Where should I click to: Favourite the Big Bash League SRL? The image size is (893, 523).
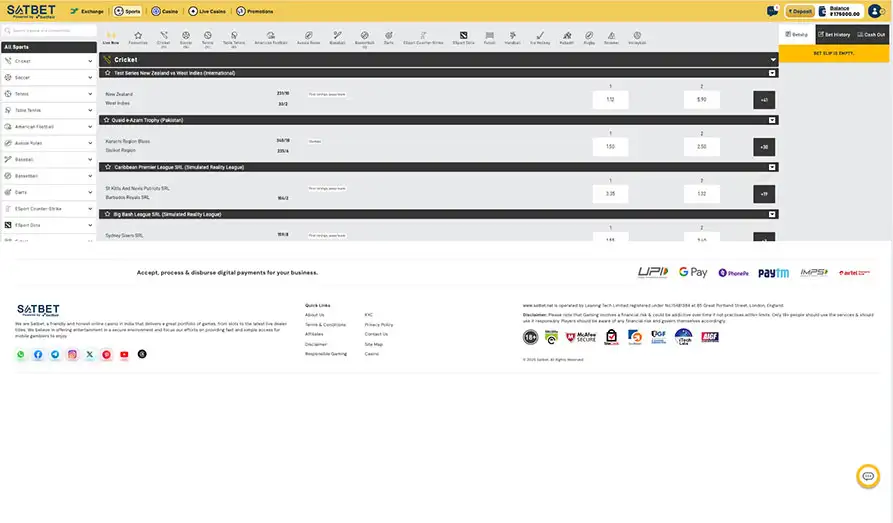(x=108, y=214)
